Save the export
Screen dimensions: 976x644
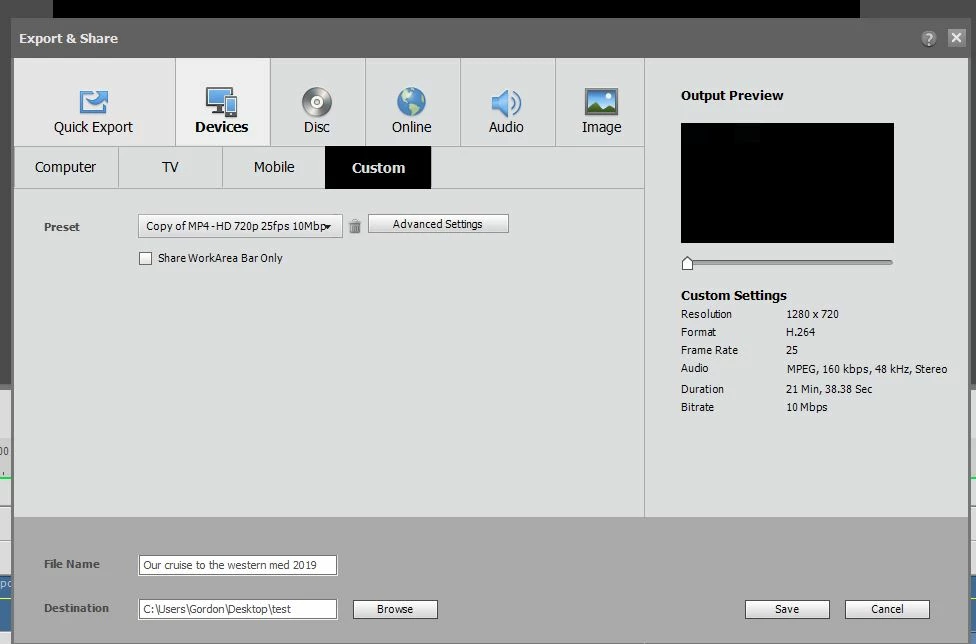click(787, 609)
